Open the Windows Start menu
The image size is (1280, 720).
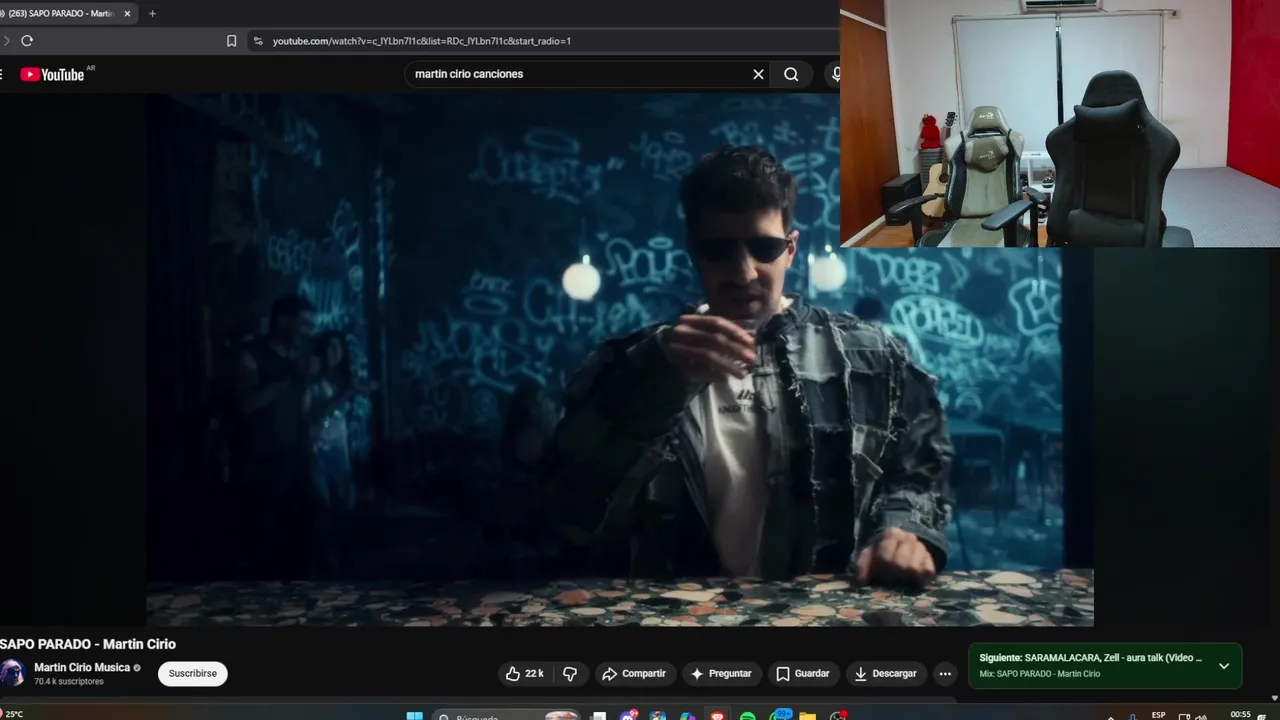click(x=414, y=716)
